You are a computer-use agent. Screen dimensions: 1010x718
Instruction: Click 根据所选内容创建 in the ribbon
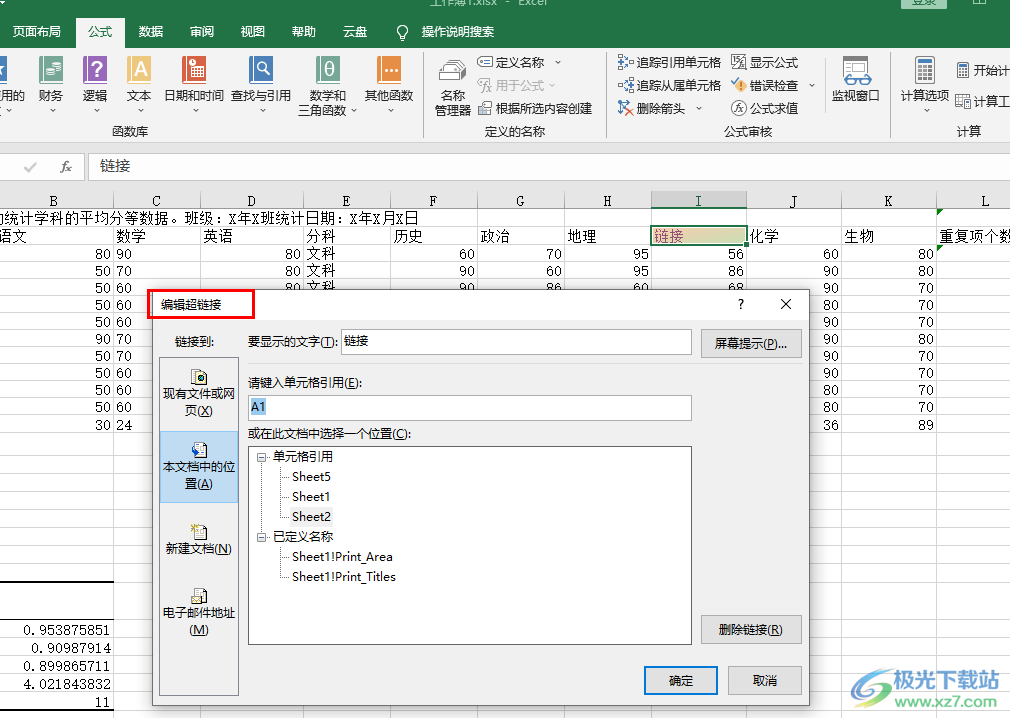[535, 108]
